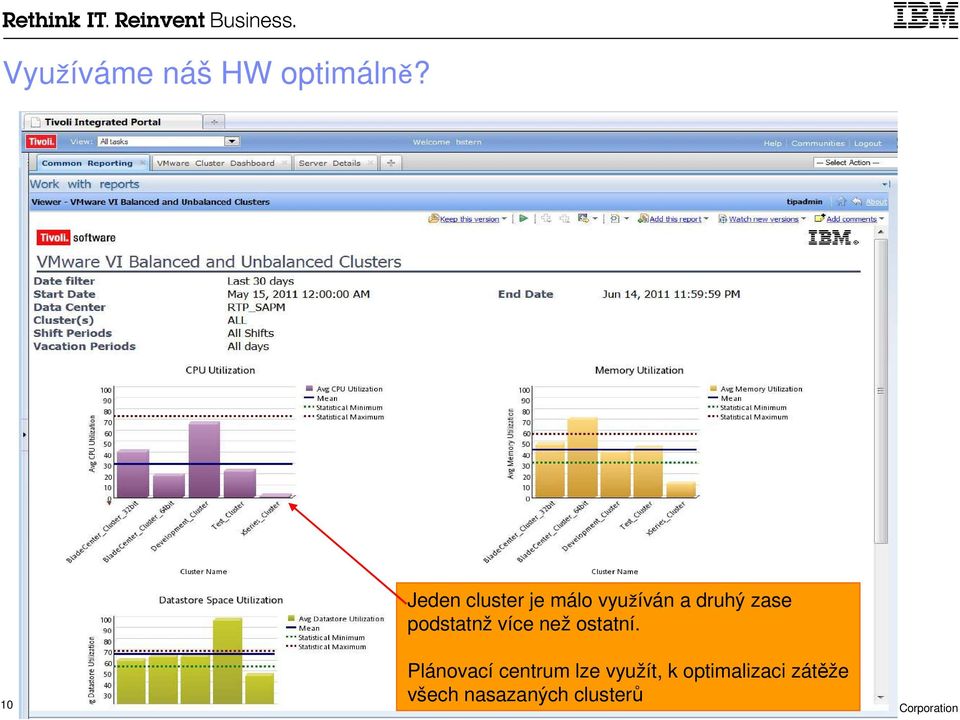Click the Return arrow icon beside About
Viewport: 960px width, 720px height.
coord(857,201)
